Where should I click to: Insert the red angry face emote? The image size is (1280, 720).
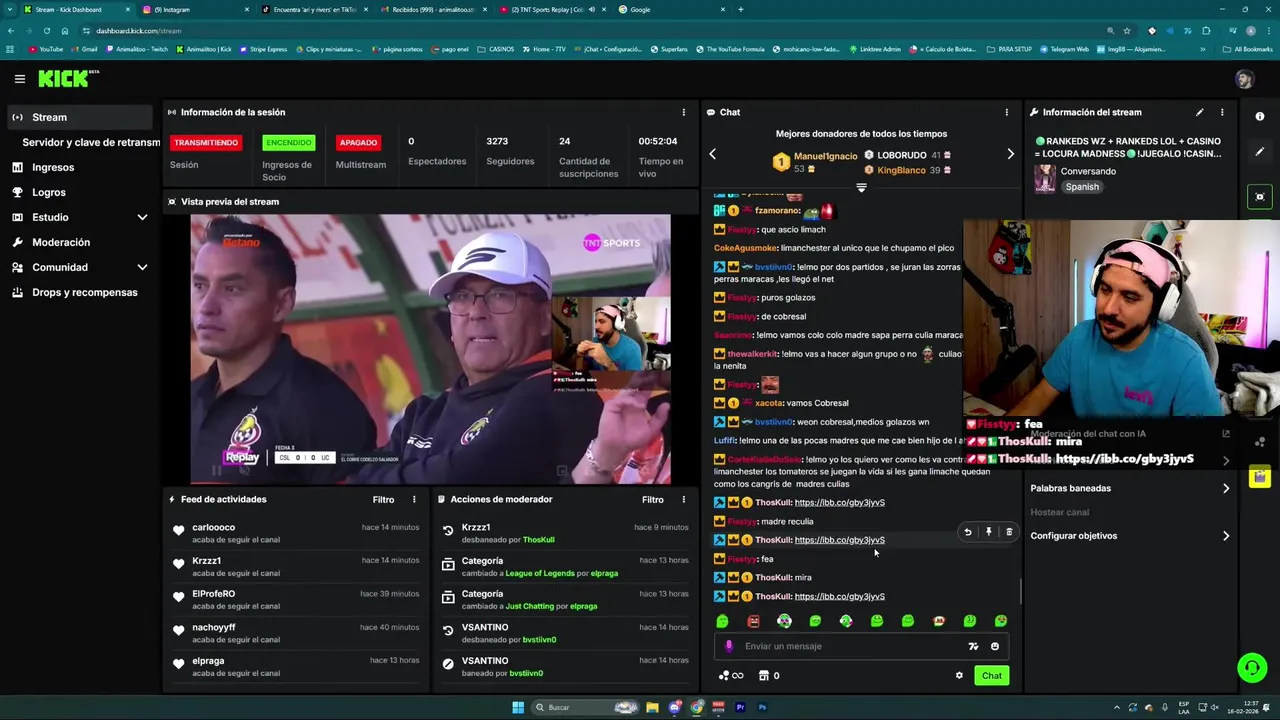click(x=753, y=621)
